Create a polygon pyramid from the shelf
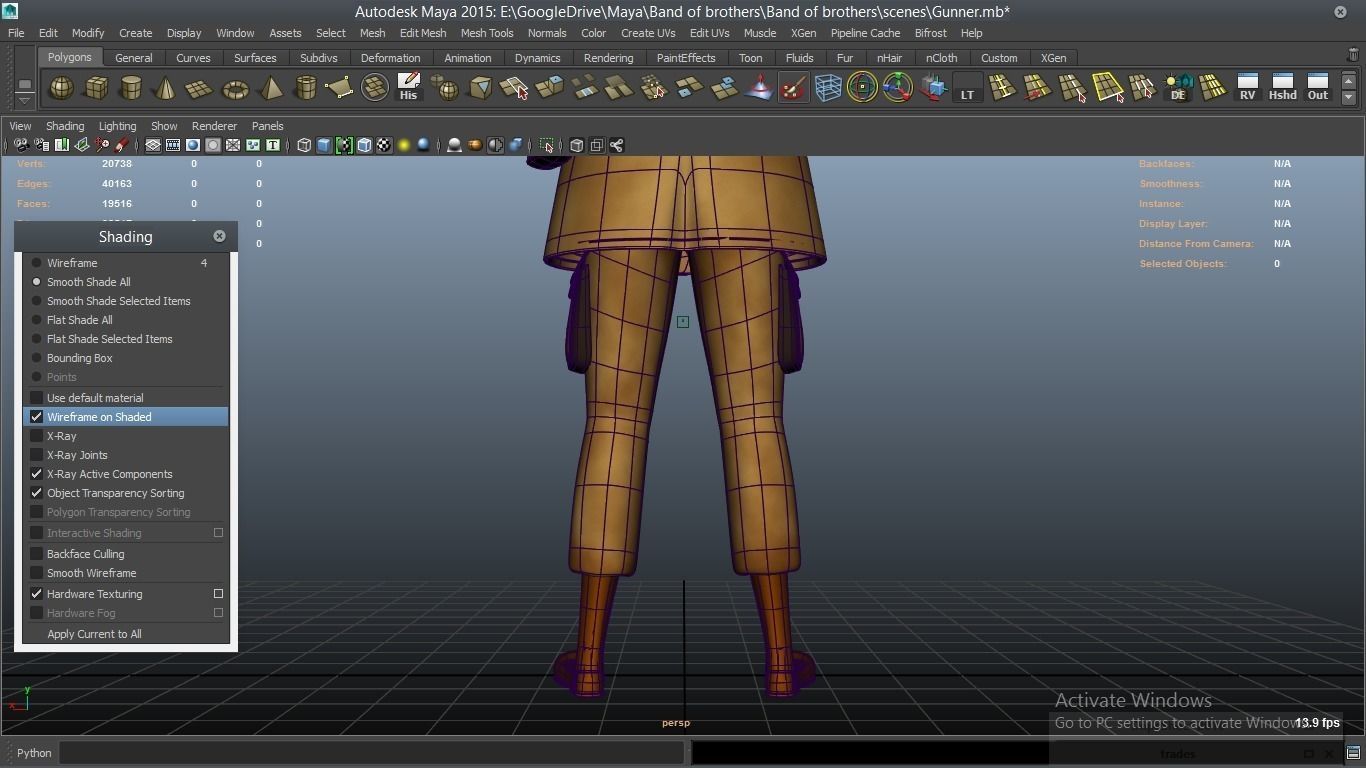Screen dimensions: 1366x768 click(270, 88)
